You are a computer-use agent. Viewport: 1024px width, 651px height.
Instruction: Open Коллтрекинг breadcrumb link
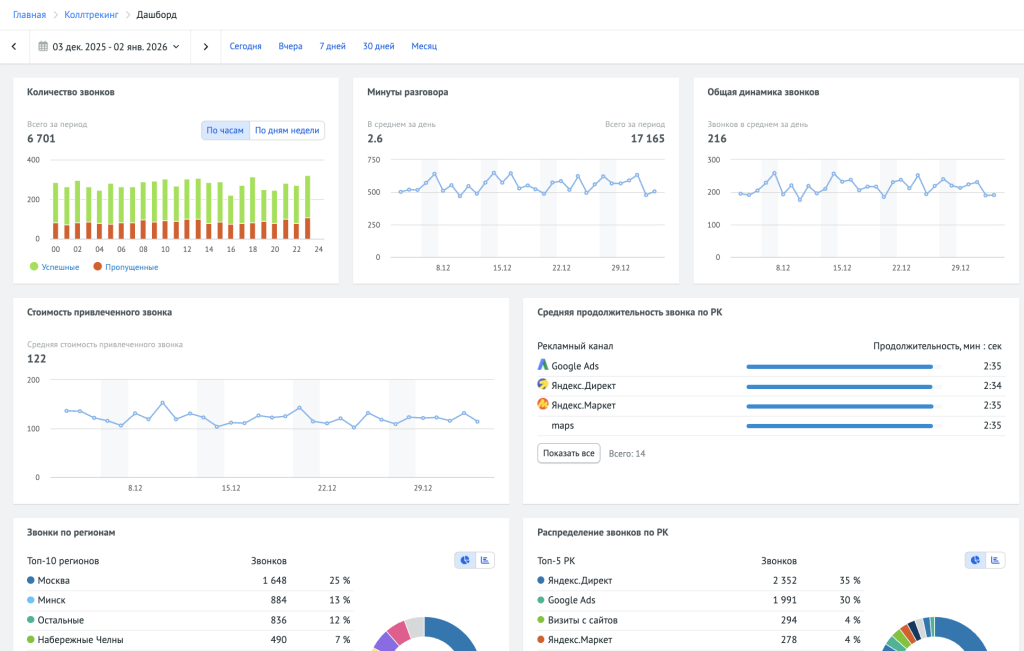(x=90, y=15)
